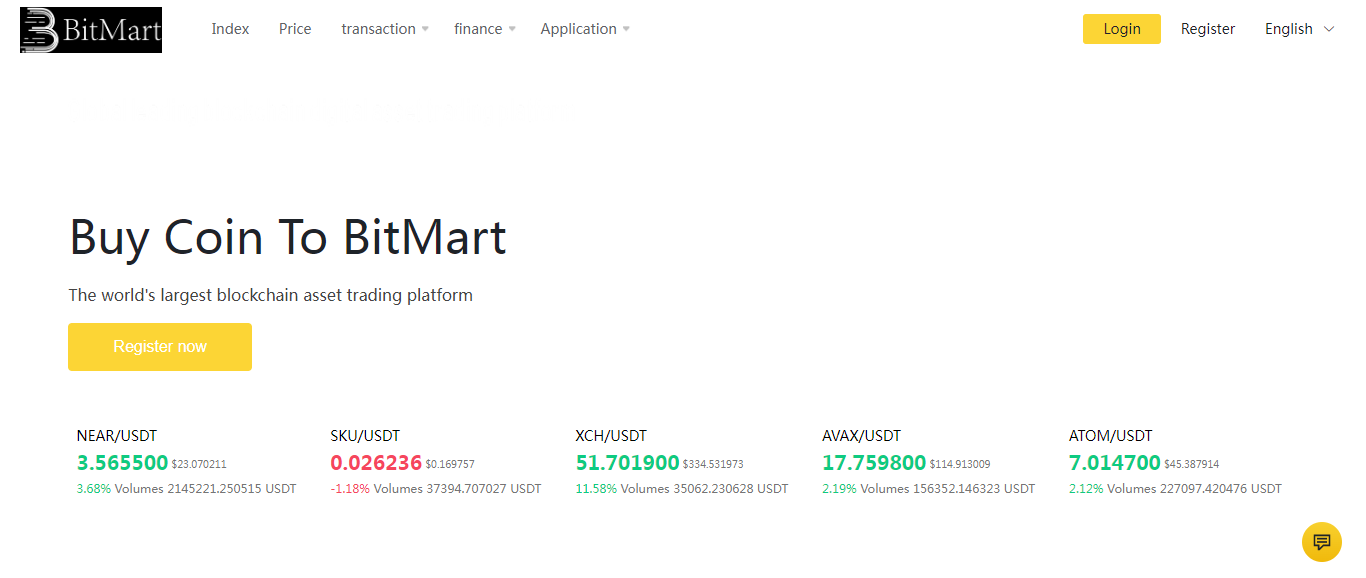Click the NEAR price 3.565500
Image resolution: width=1366 pixels, height=578 pixels.
122,463
